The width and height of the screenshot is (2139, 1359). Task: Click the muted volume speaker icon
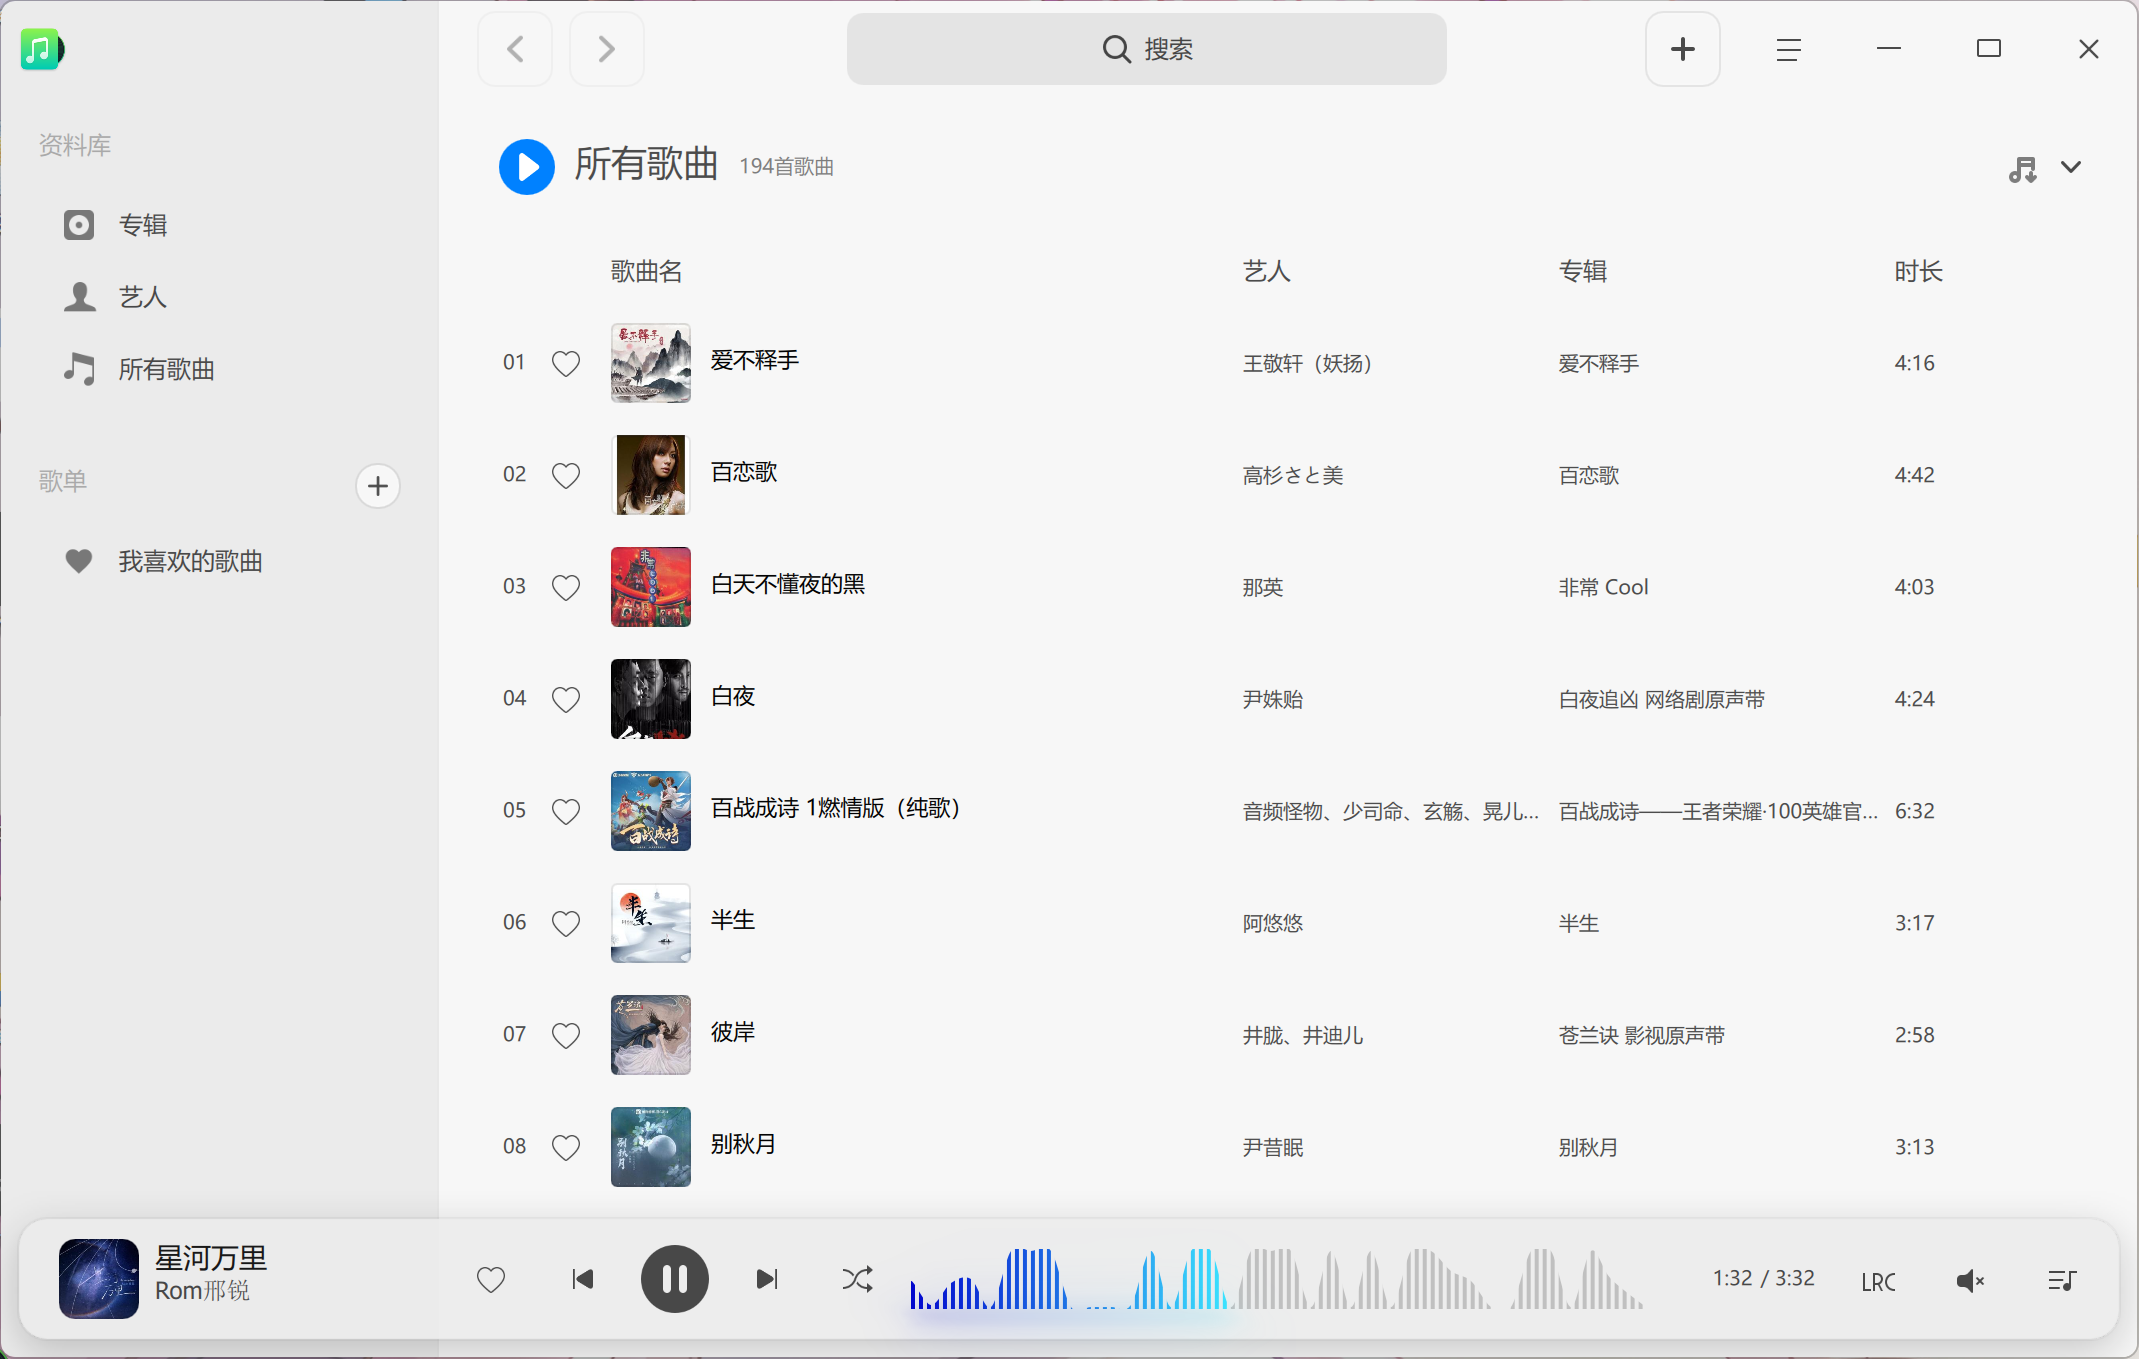[x=1970, y=1281]
